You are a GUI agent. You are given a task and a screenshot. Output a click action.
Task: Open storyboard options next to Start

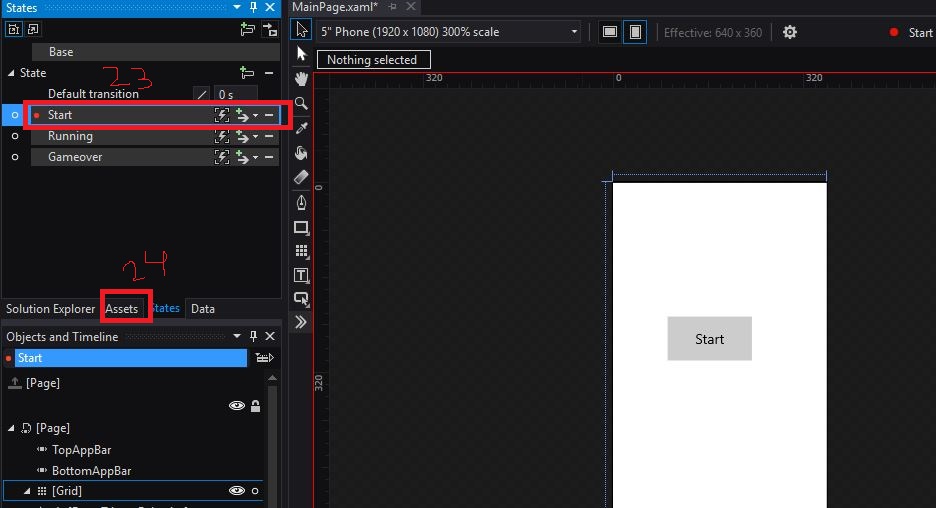pos(264,358)
